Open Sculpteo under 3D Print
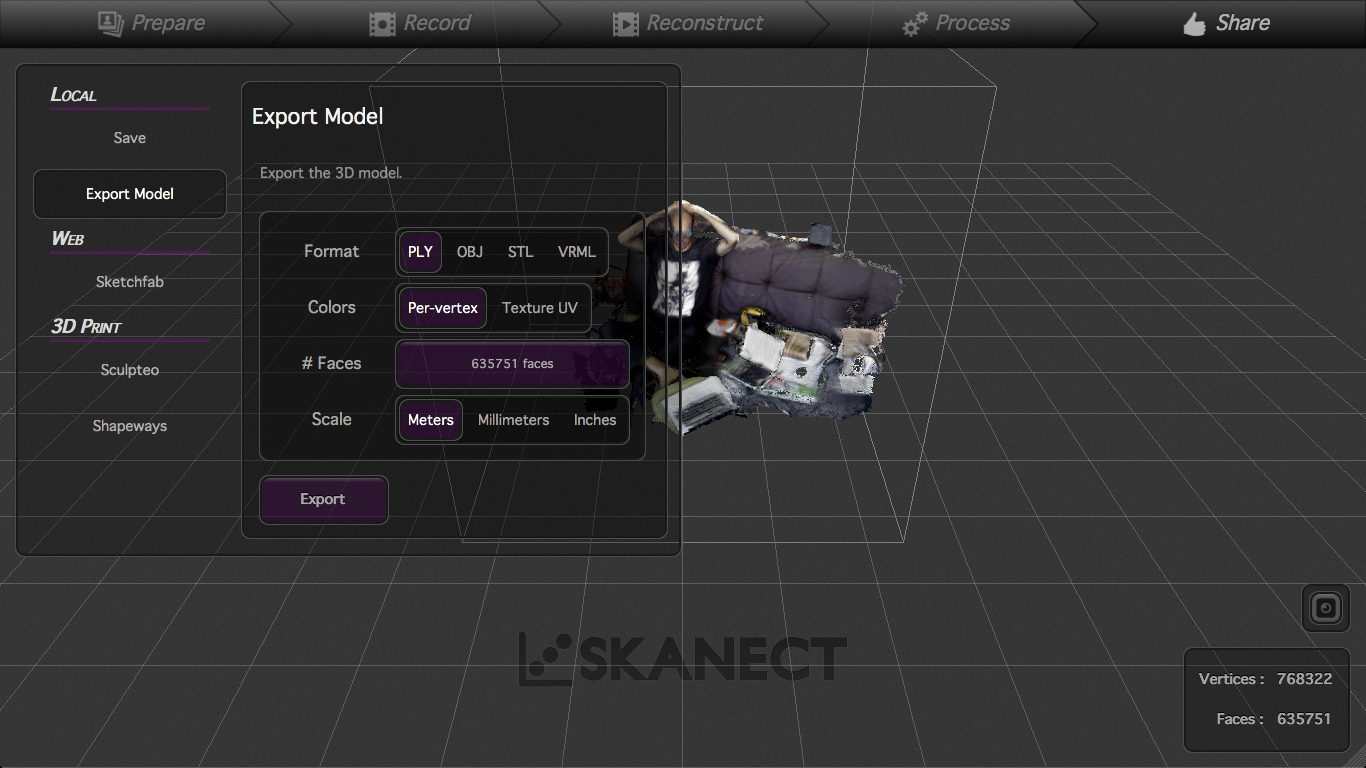This screenshot has height=768, width=1366. click(x=129, y=369)
